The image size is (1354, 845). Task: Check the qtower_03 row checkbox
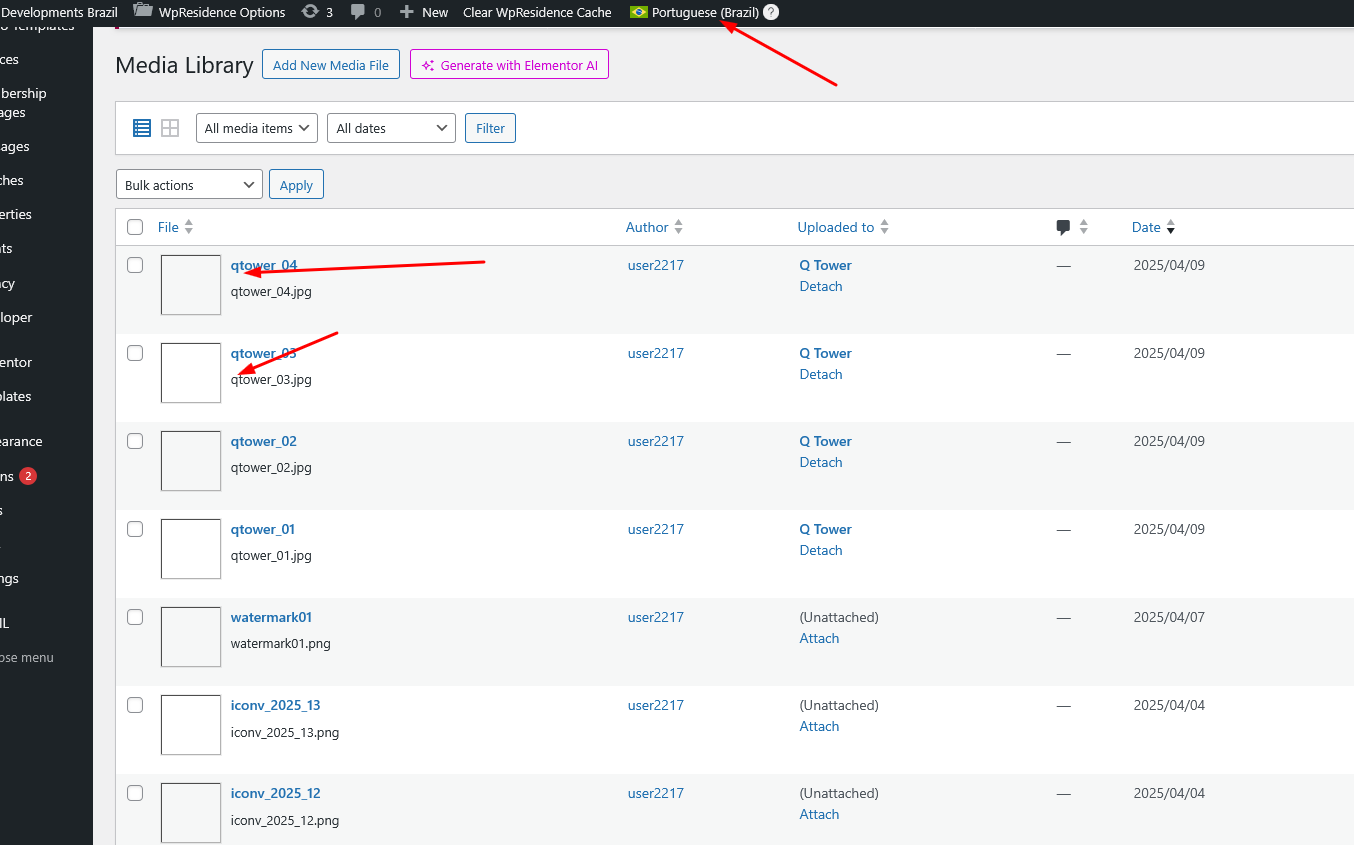(135, 353)
